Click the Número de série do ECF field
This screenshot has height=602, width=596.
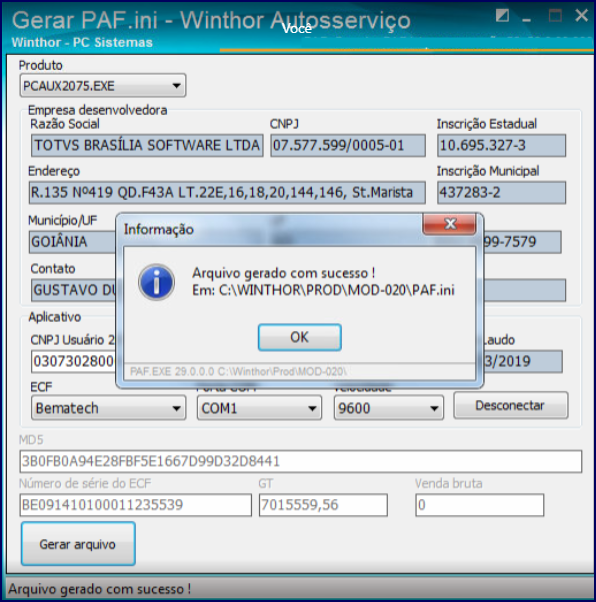coord(136,505)
